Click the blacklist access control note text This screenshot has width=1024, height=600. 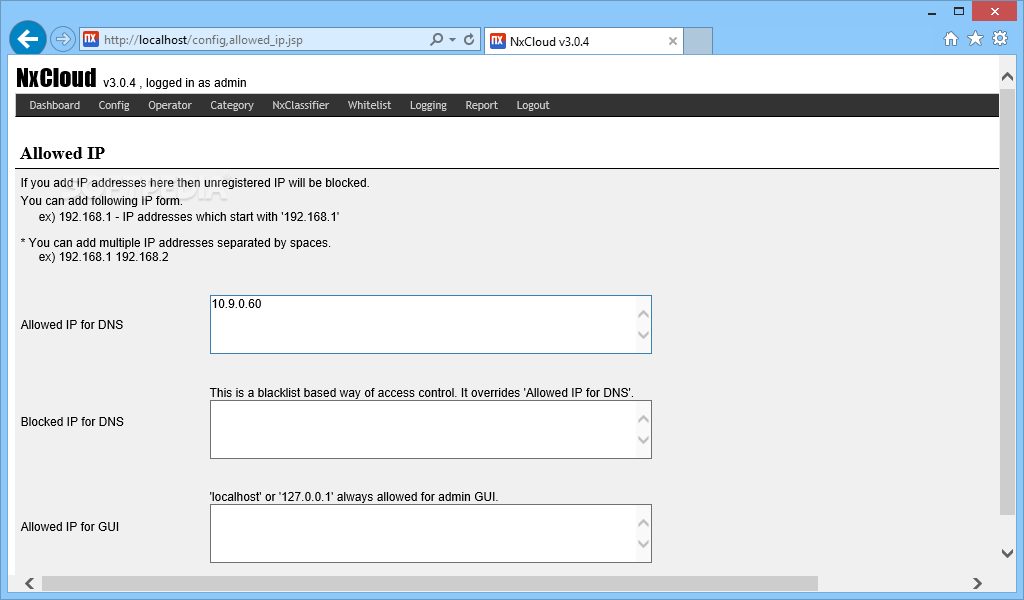[421, 392]
